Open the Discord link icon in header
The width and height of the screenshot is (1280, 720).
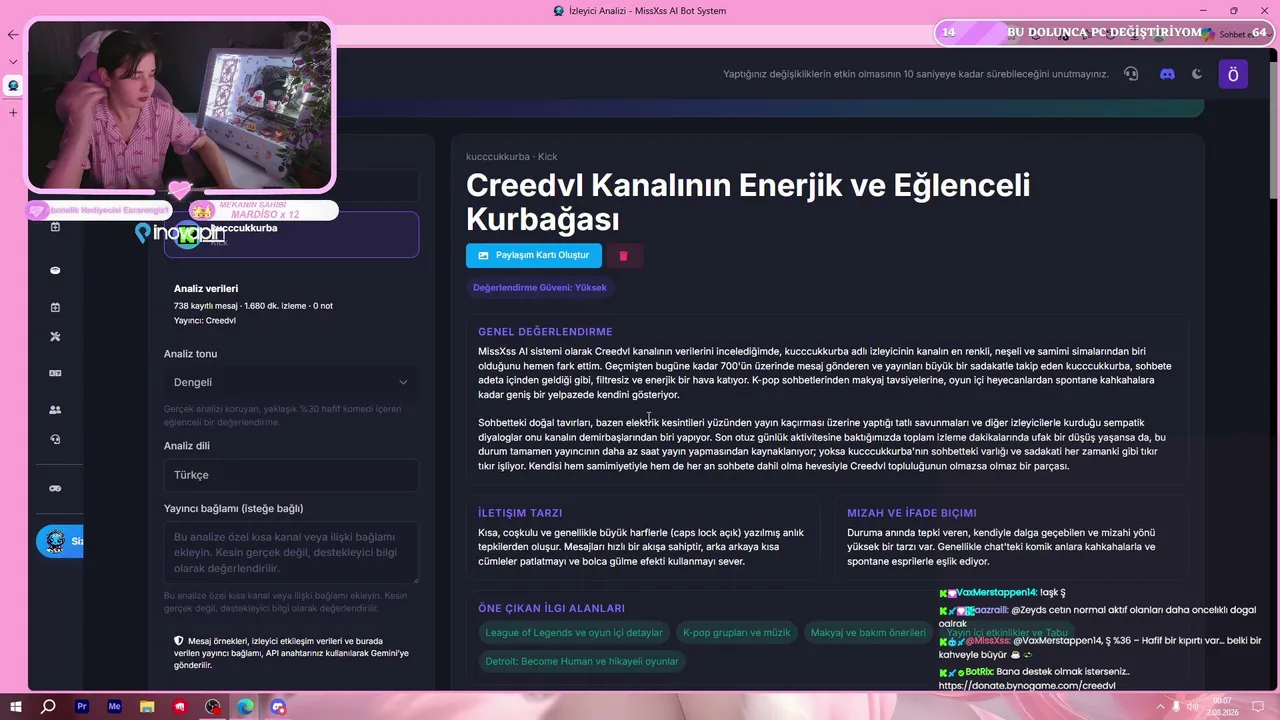click(1167, 74)
